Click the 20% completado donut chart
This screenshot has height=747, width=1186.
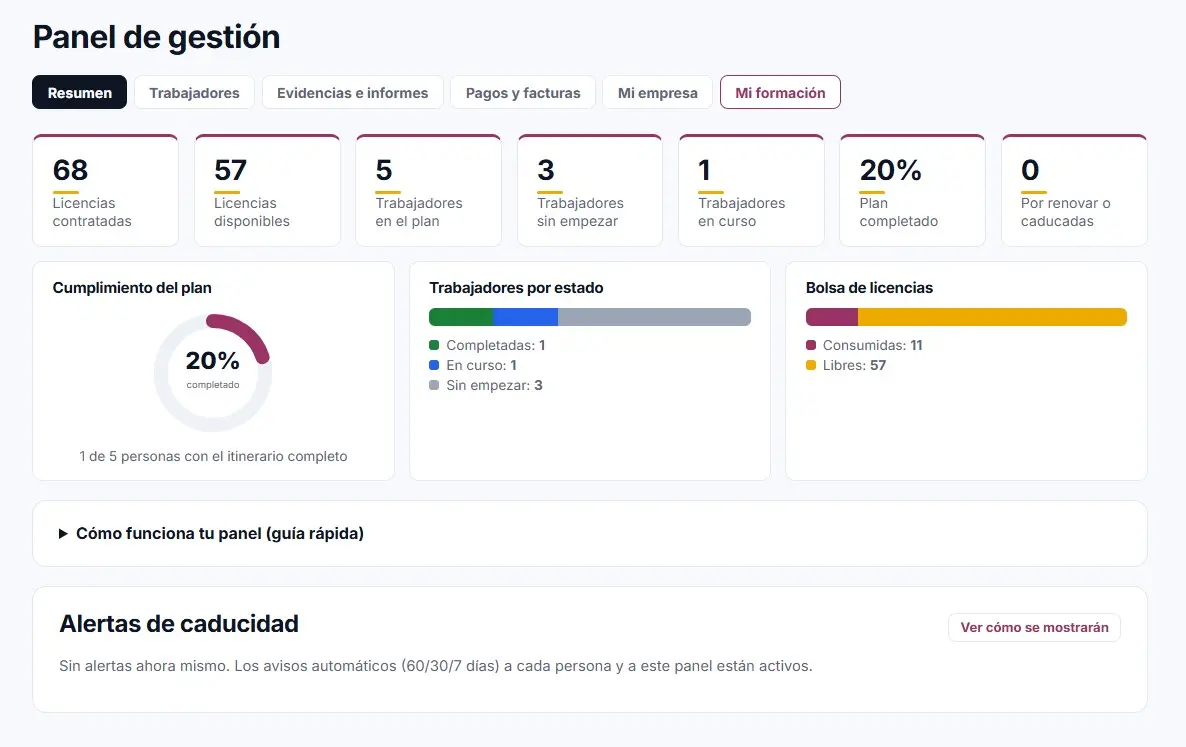tap(213, 373)
